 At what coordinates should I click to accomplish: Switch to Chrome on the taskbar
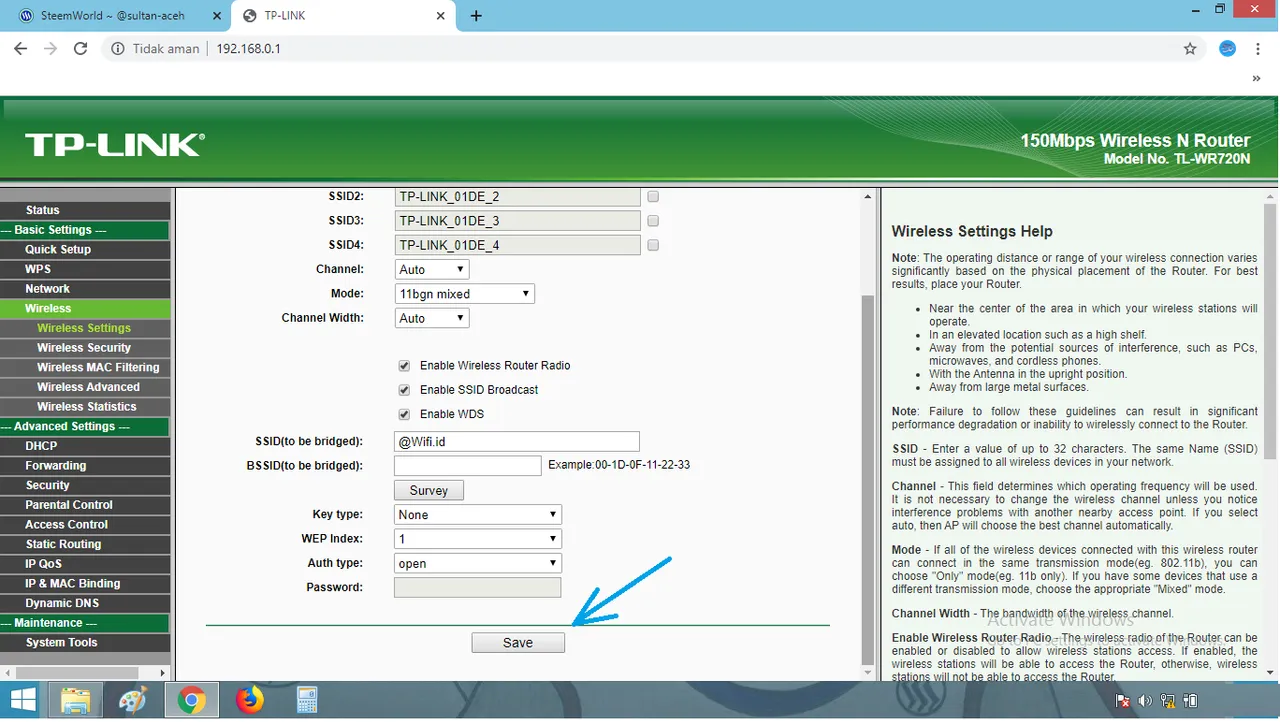pos(191,700)
